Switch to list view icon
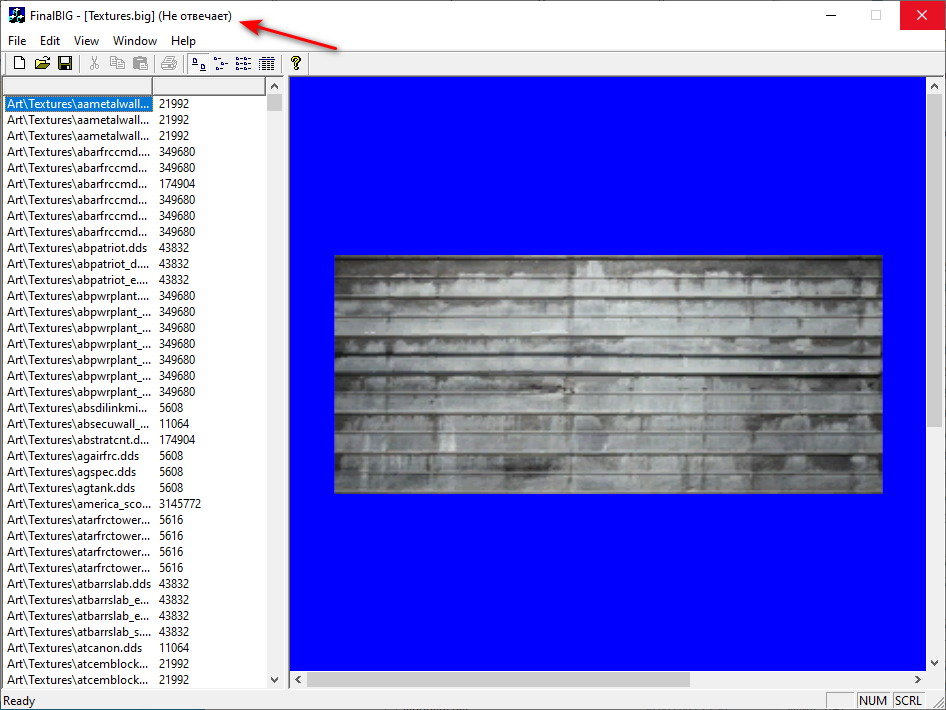Screen dimensions: 946x710 click(243, 63)
